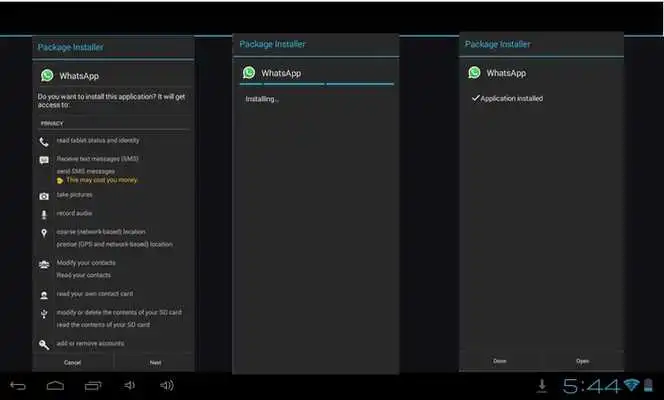The width and height of the screenshot is (664, 400).
Task: Click the location pin icon
Action: click(x=44, y=233)
